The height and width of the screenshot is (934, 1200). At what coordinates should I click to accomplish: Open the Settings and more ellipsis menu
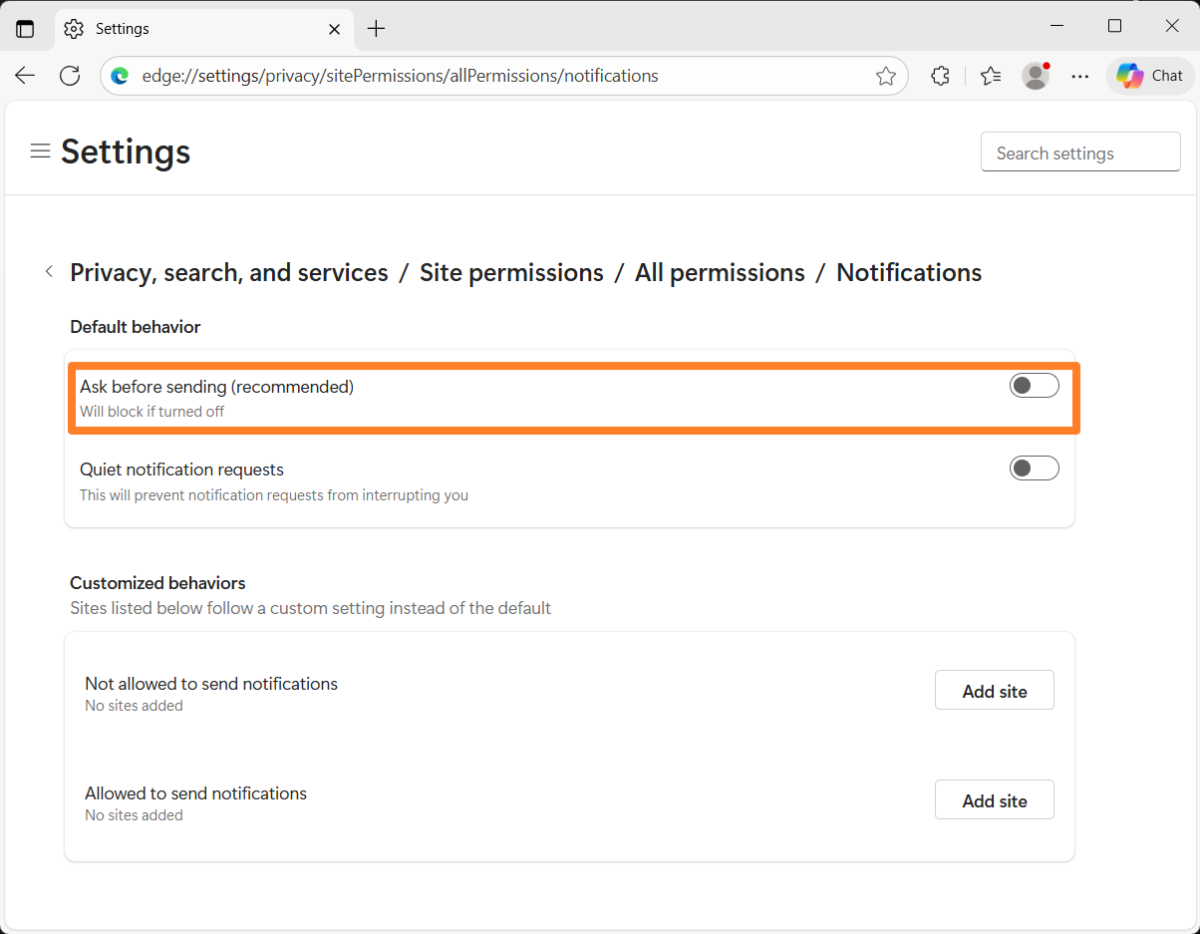click(x=1080, y=75)
